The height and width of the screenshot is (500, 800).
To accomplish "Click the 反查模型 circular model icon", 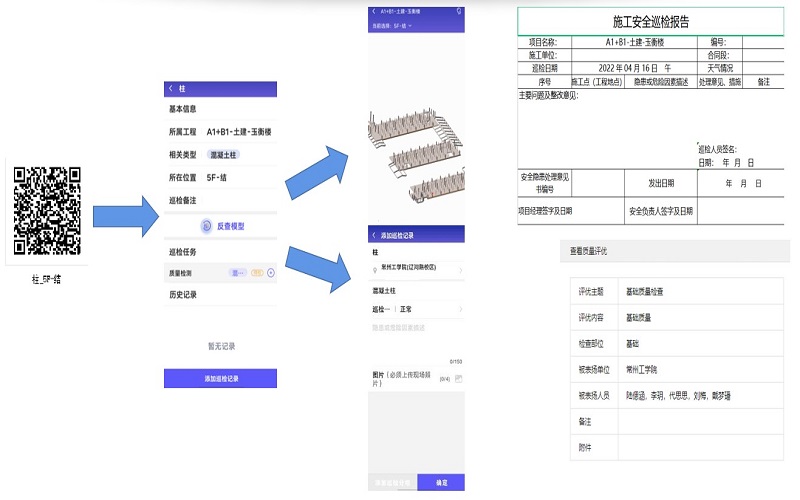I will coord(207,226).
